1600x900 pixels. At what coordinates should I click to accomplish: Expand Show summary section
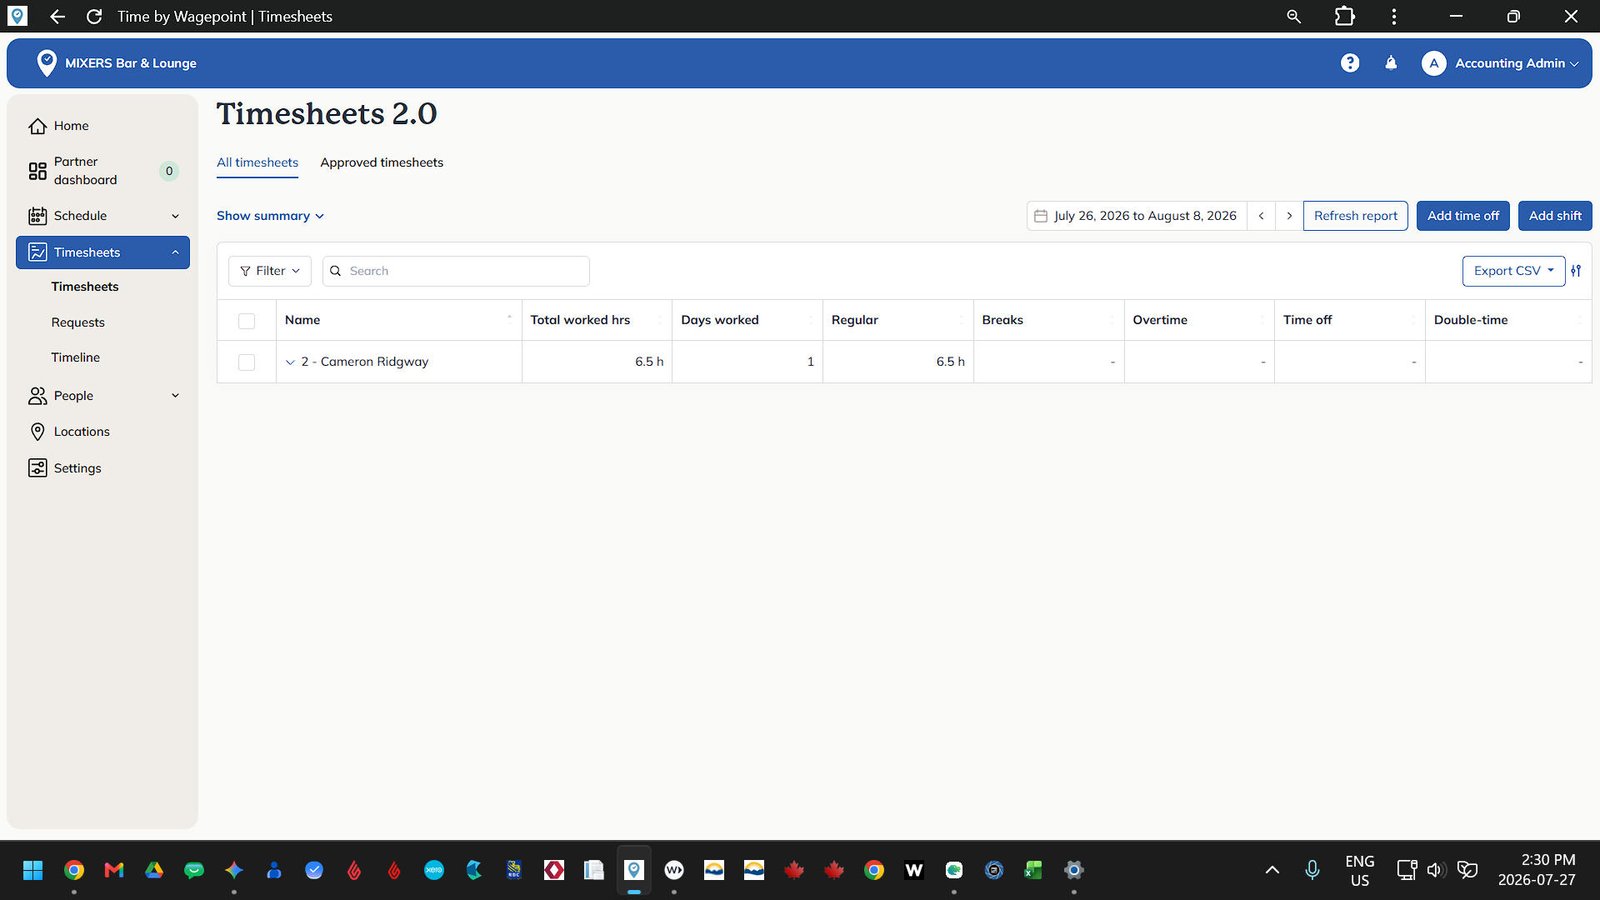click(x=270, y=216)
